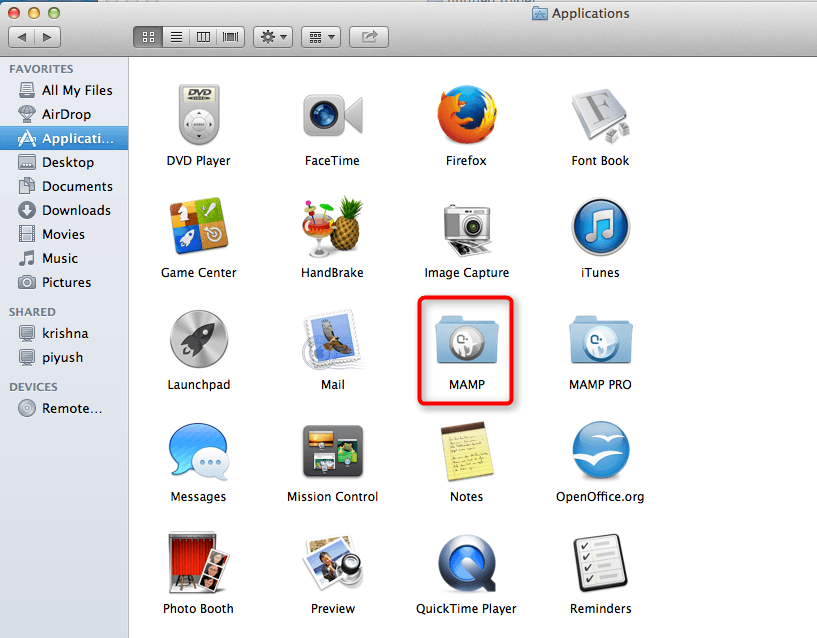
Task: Click the "MAMP PRO" name label
Action: coord(600,385)
